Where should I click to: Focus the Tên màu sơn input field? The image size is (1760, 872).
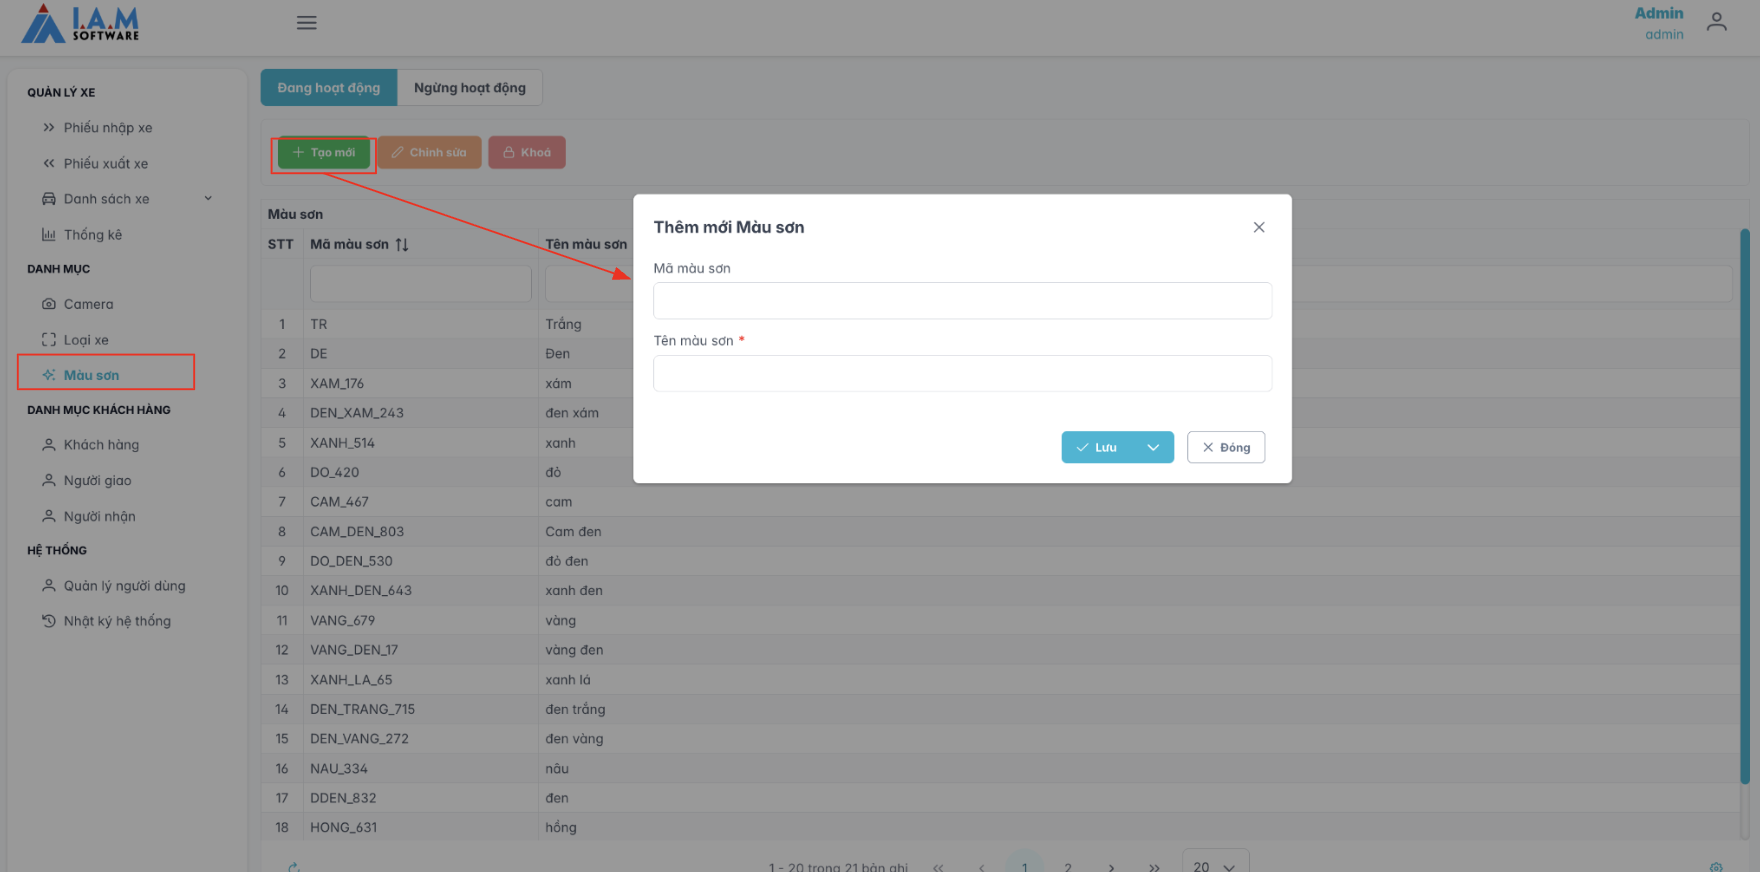pos(961,374)
